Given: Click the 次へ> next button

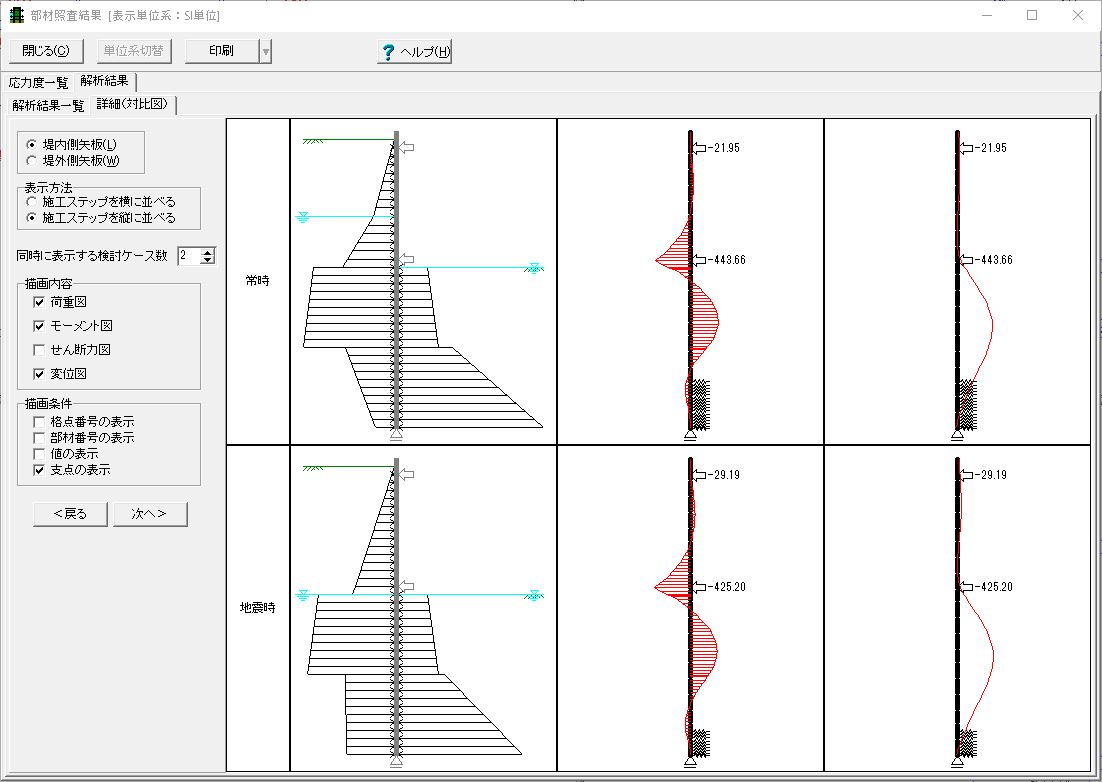Looking at the screenshot, I should 149,514.
